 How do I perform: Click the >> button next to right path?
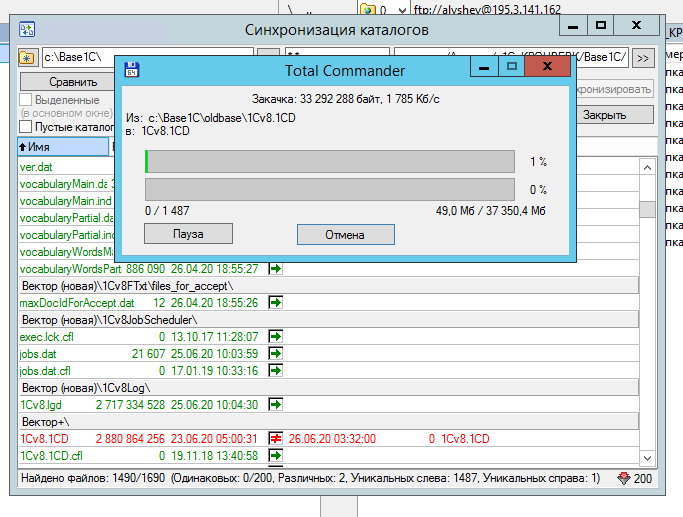(643, 58)
